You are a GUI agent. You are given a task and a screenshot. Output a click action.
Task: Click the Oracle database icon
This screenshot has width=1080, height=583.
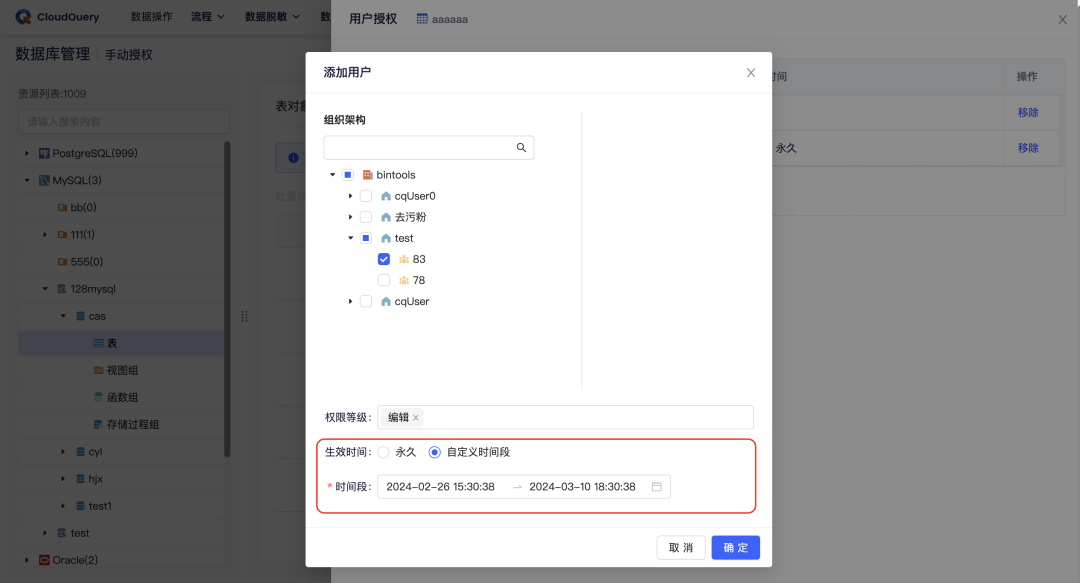click(x=44, y=560)
